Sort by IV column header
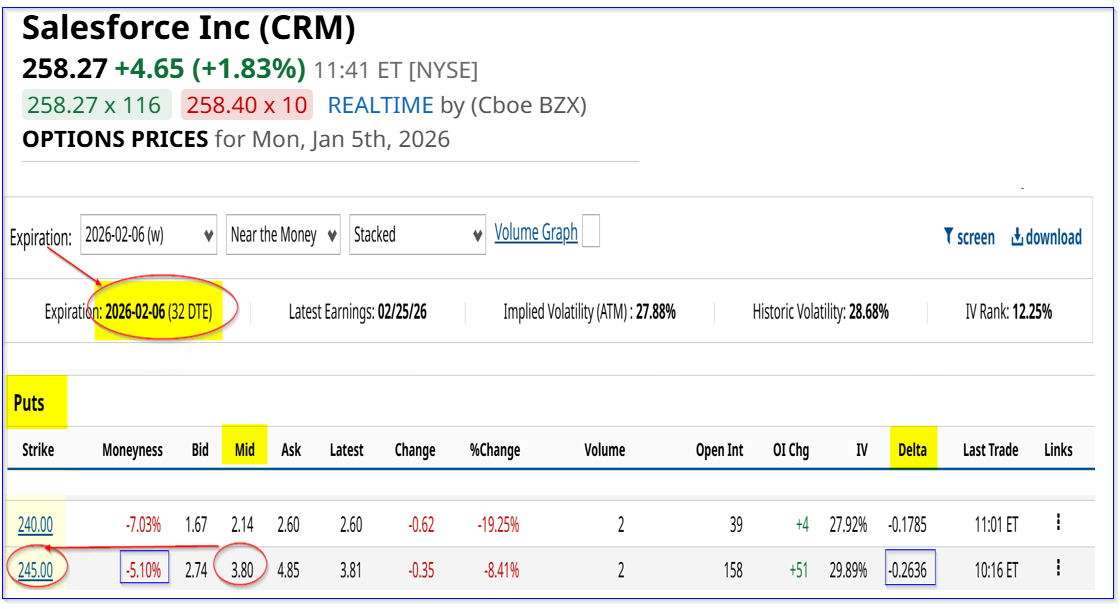 [861, 450]
